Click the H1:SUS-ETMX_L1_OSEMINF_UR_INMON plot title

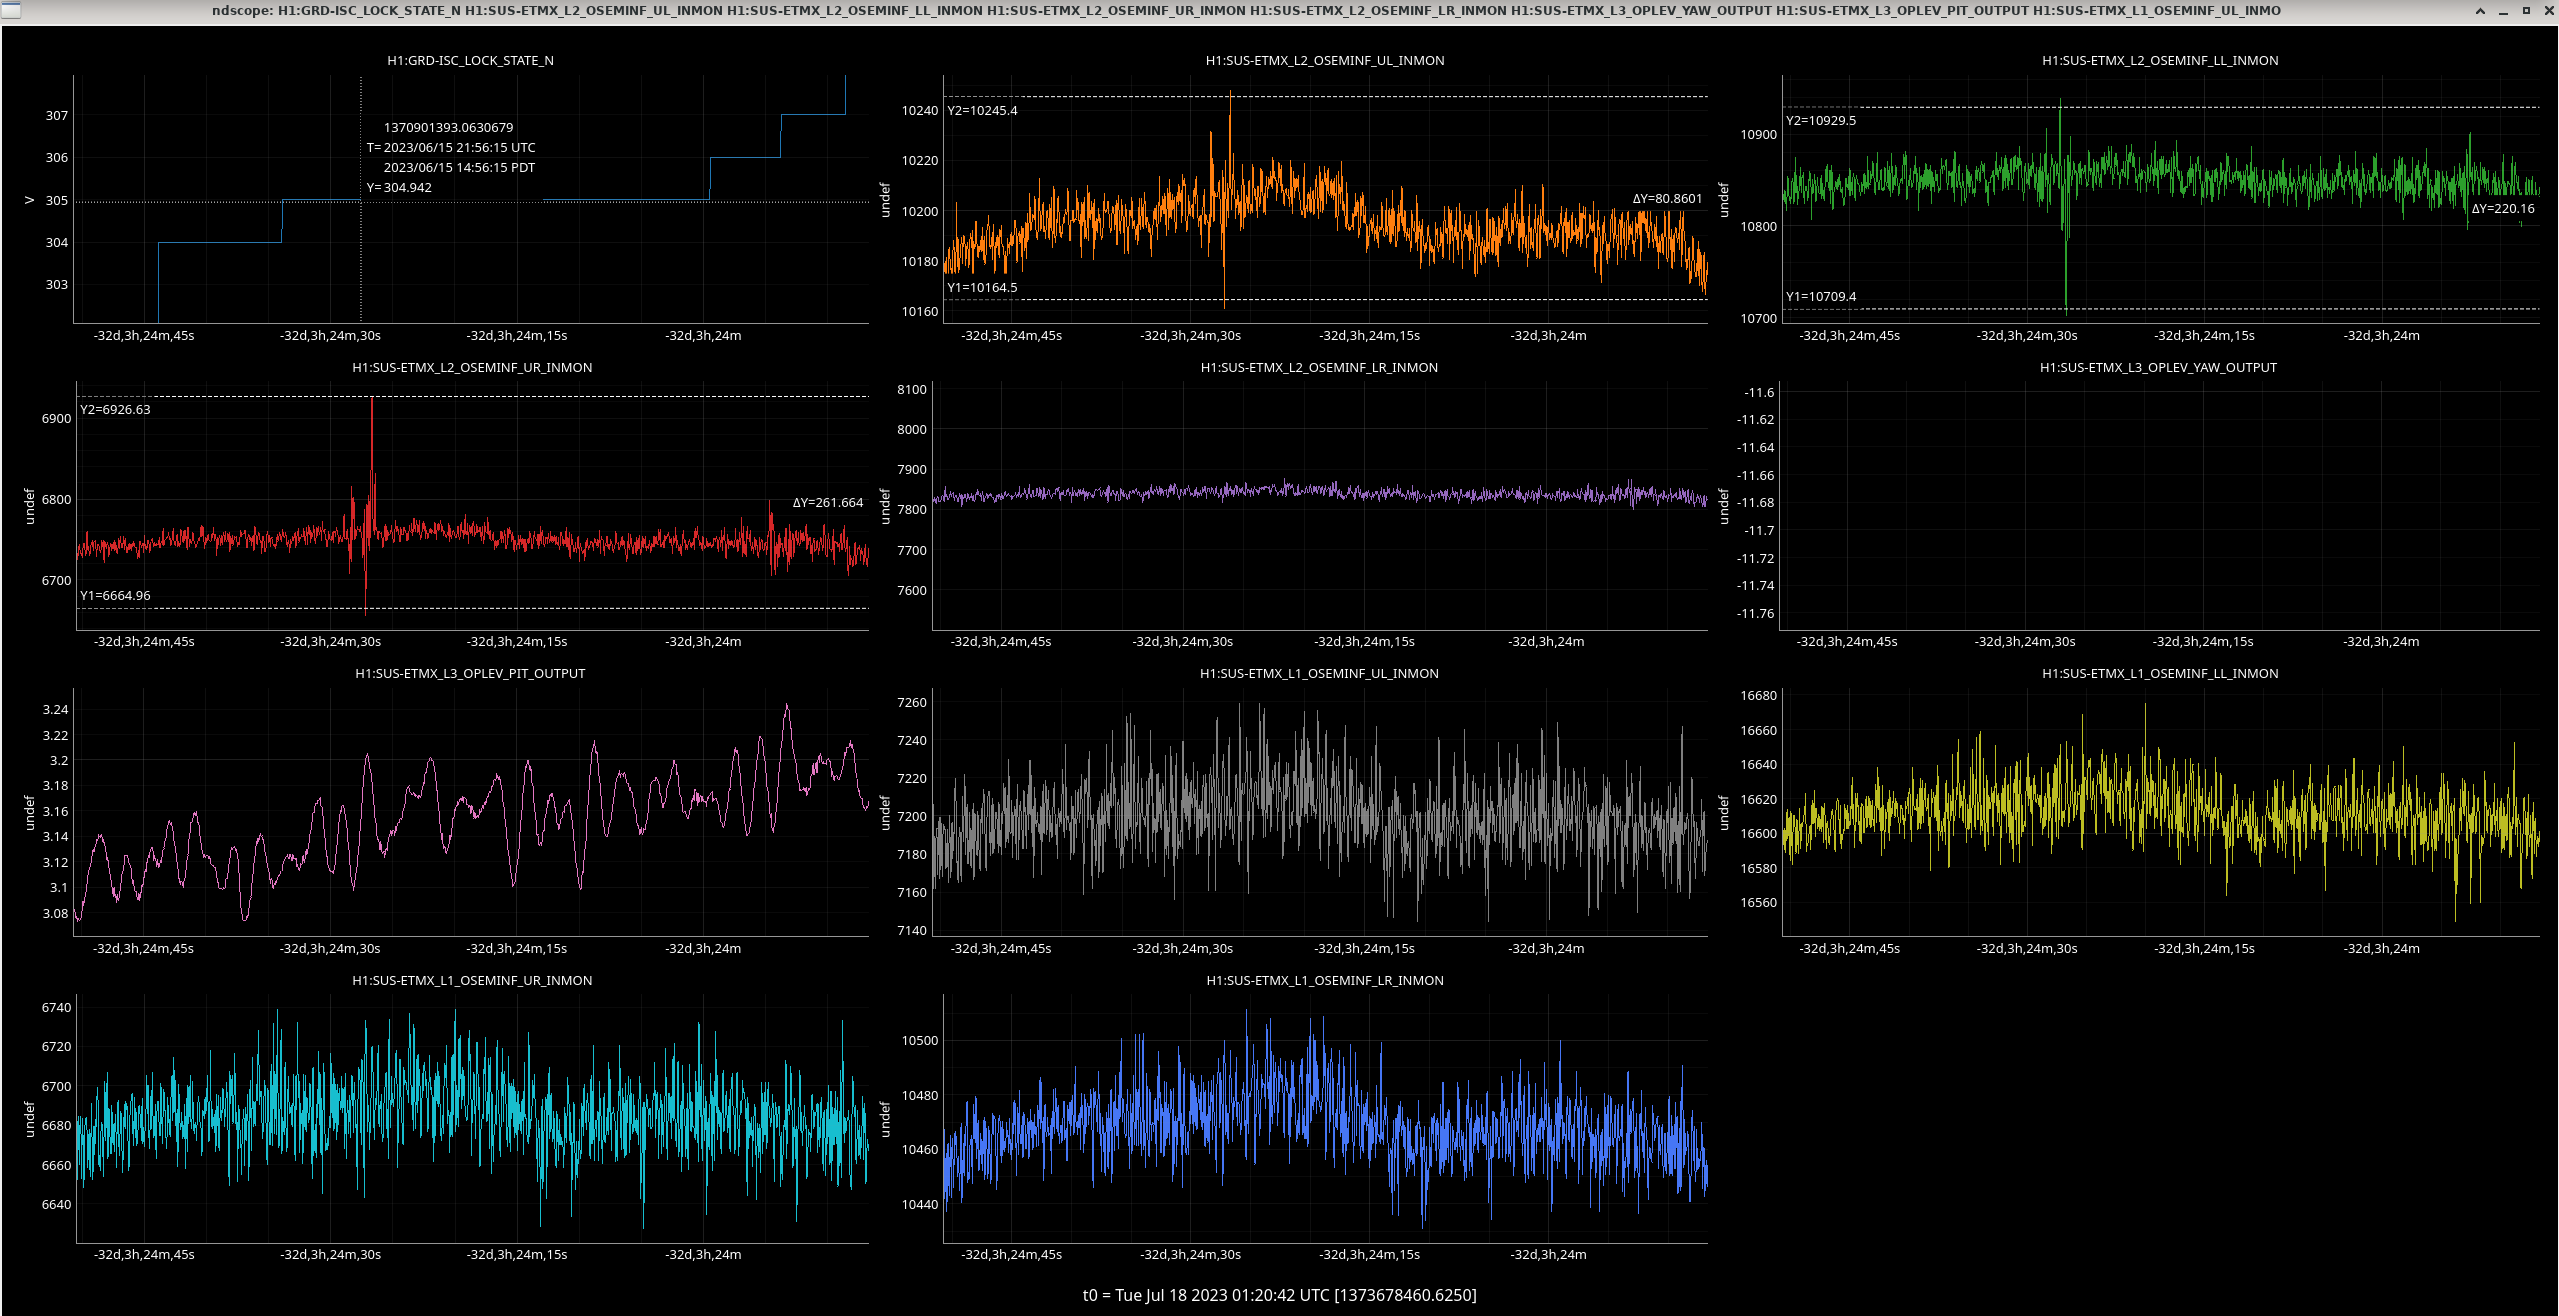pos(471,981)
